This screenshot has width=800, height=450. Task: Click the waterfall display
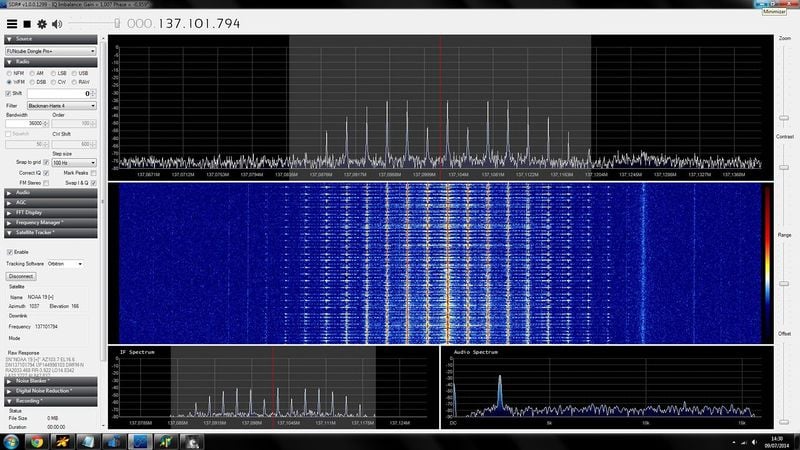[x=440, y=263]
